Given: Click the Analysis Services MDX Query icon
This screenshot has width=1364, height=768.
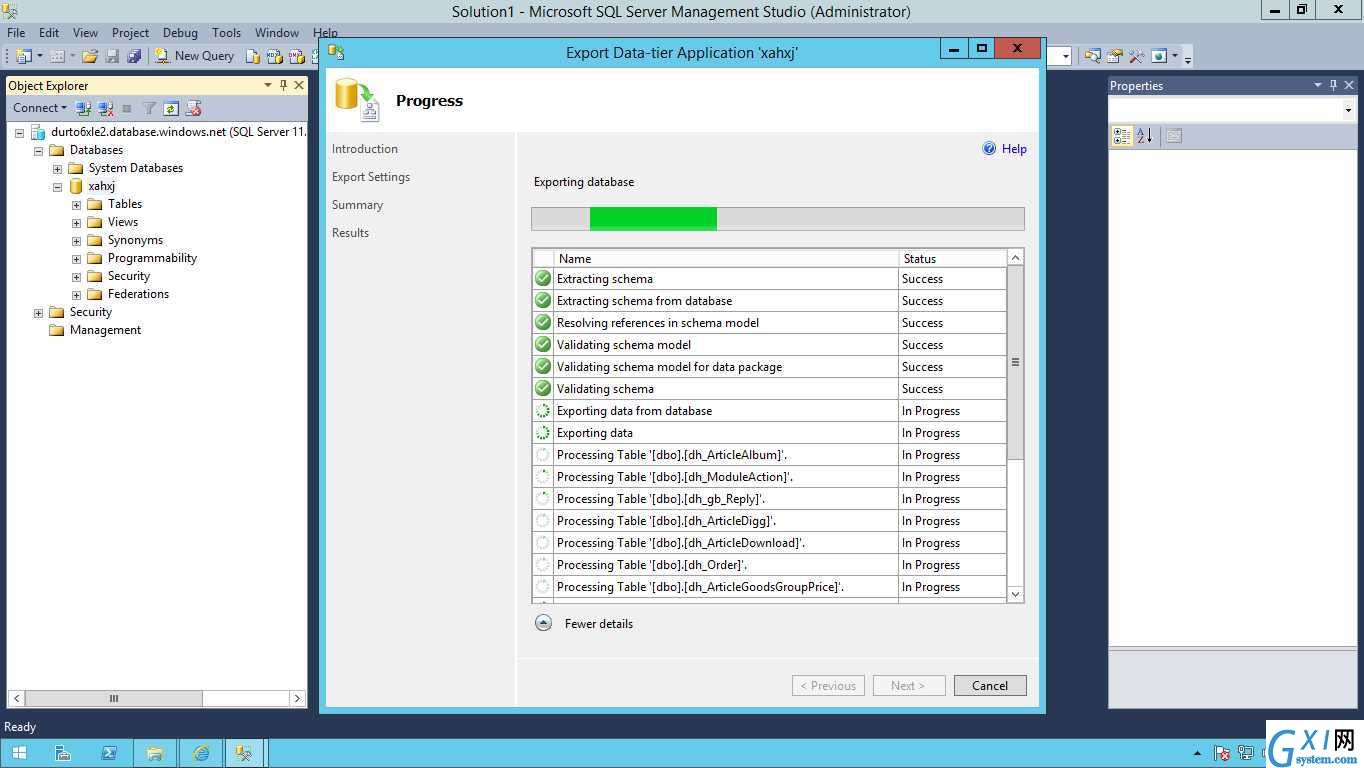Looking at the screenshot, I should coord(275,56).
